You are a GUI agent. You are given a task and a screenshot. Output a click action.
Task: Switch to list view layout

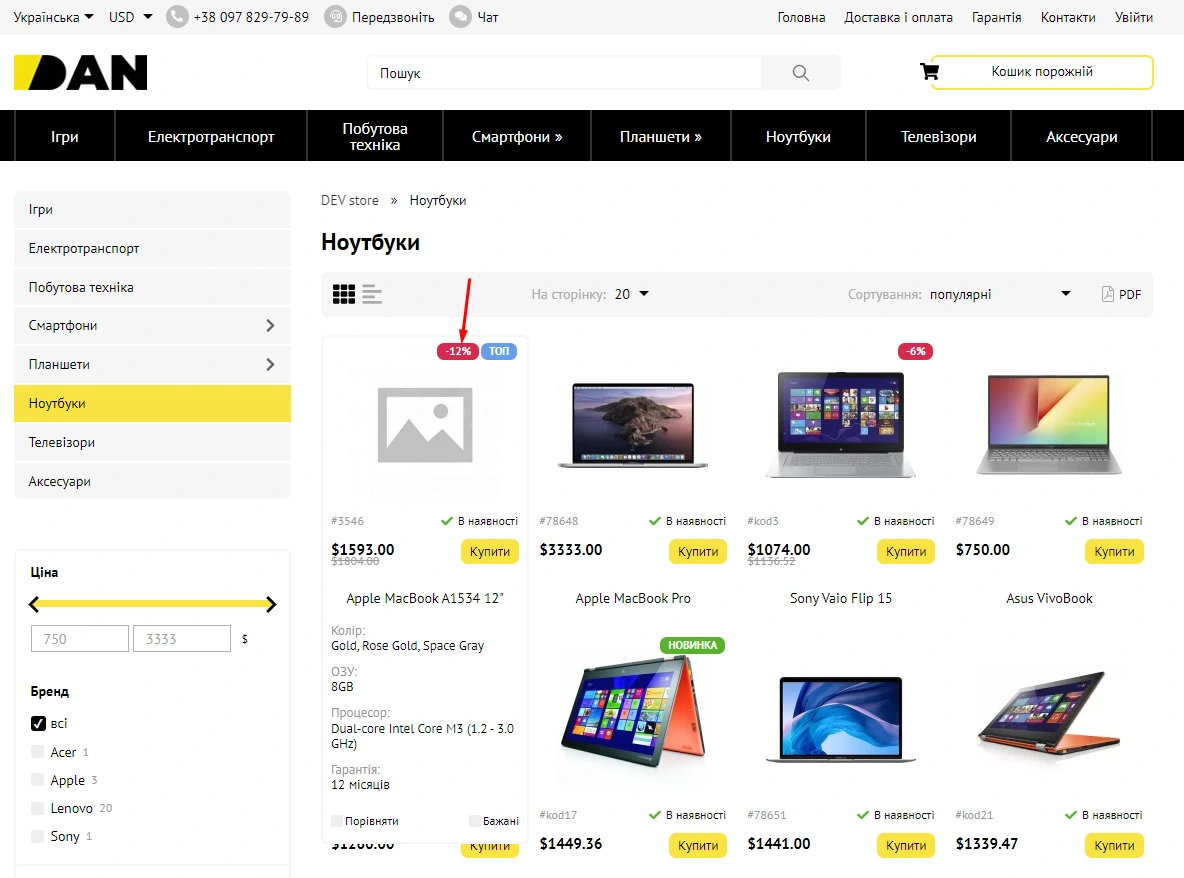(x=372, y=294)
